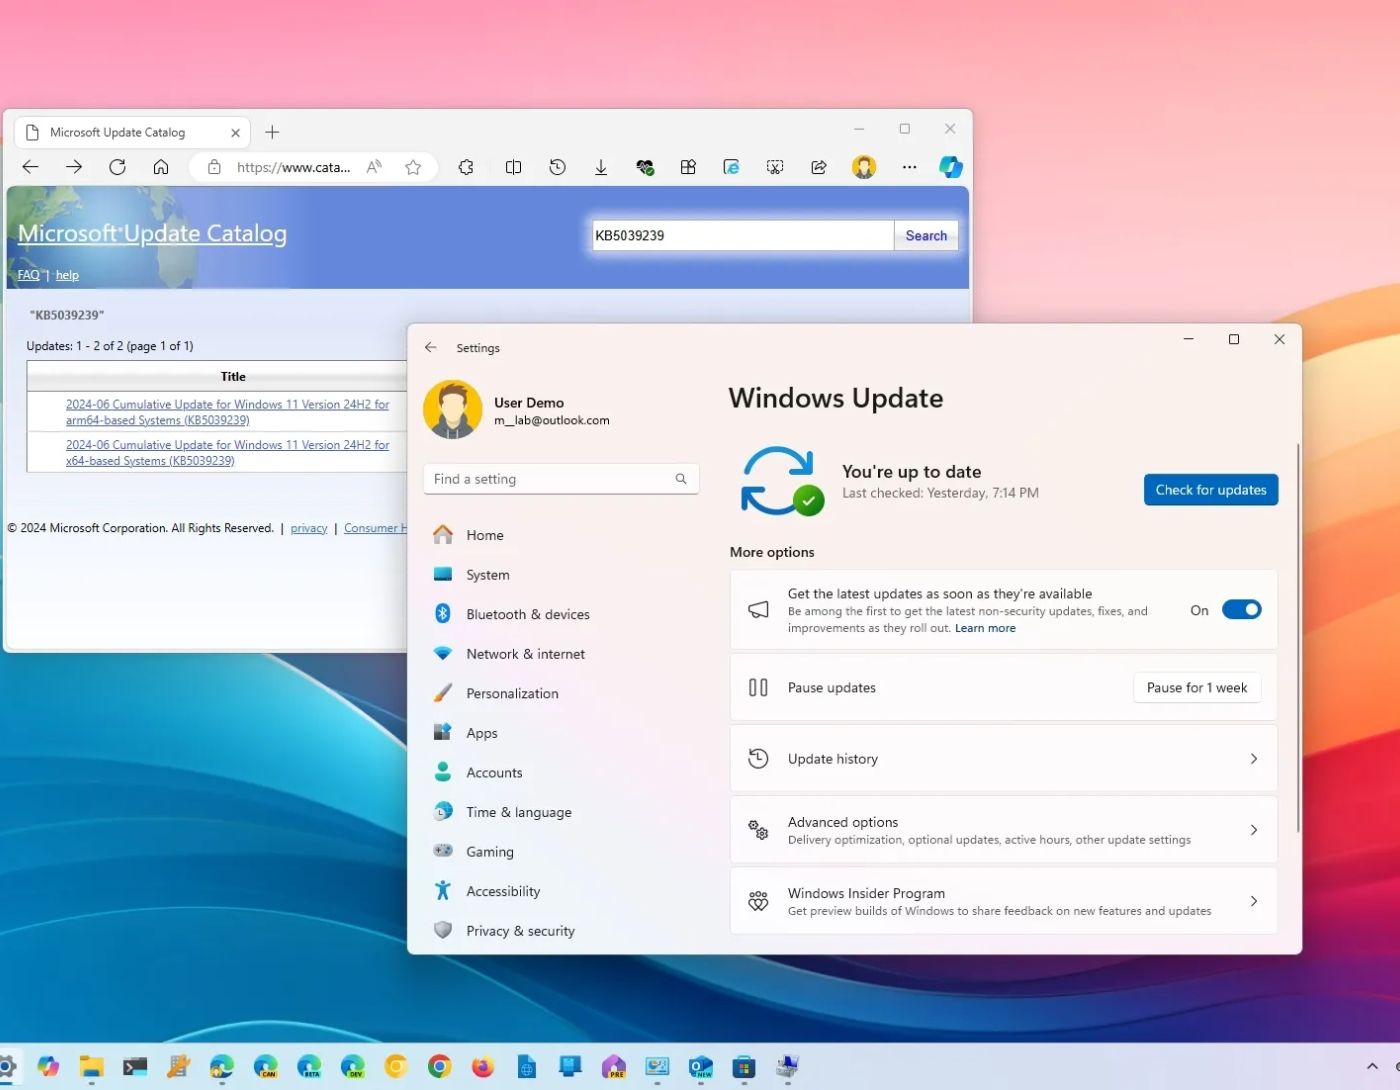Open a new tab in Edge
This screenshot has height=1090, width=1400.
(272, 132)
